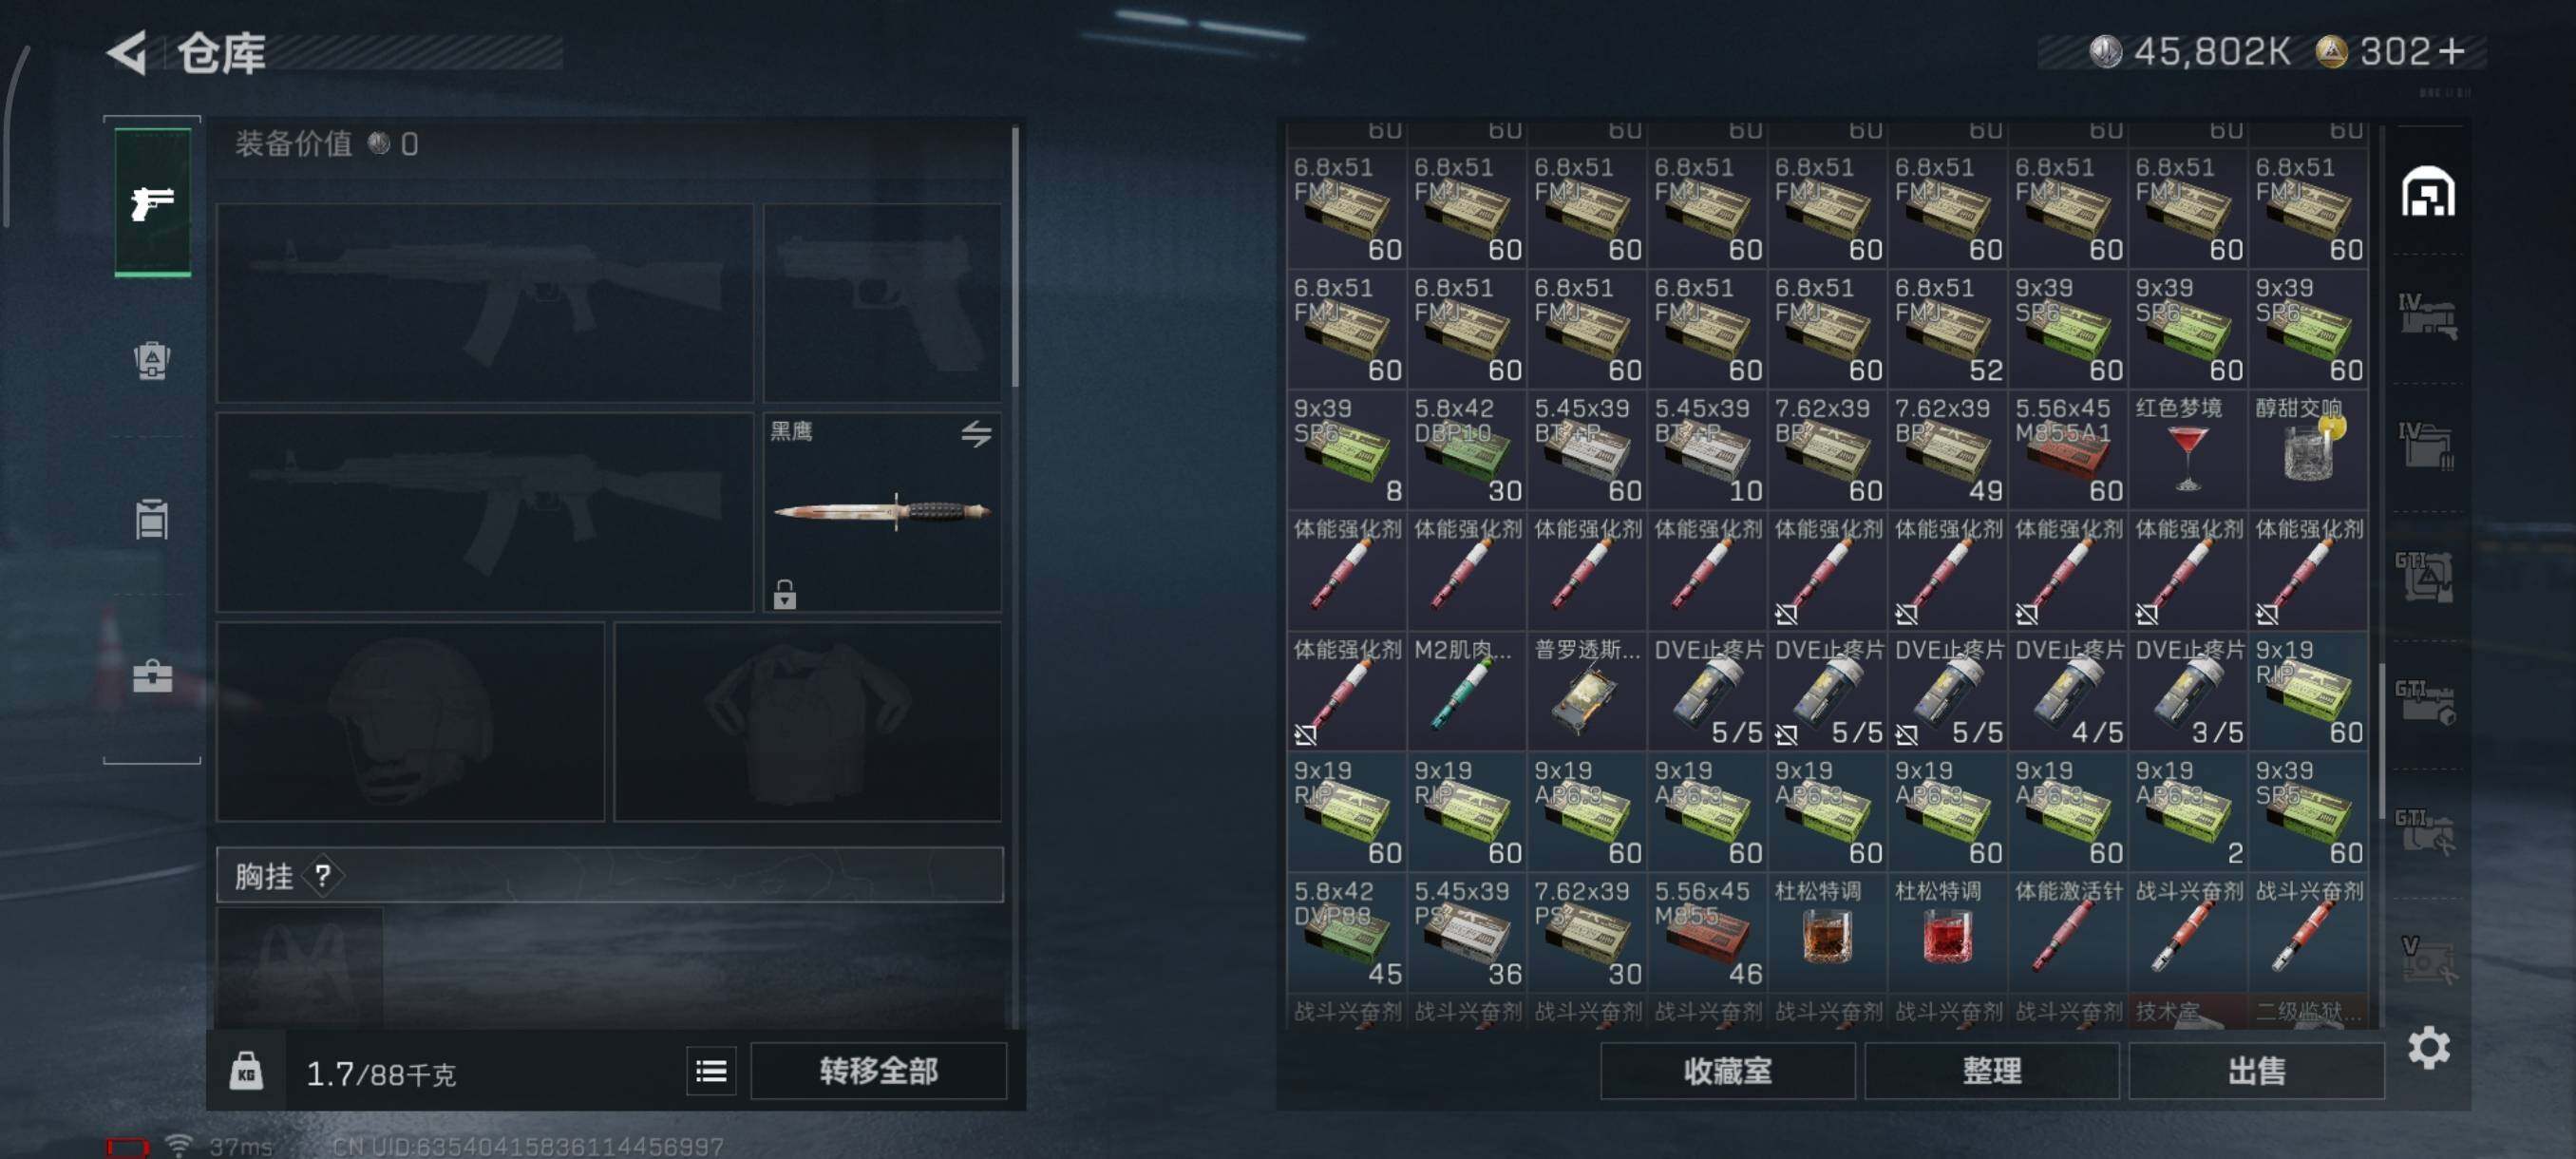The height and width of the screenshot is (1159, 2576).
Task: Open warehouse settings gear icon
Action: point(2428,1047)
